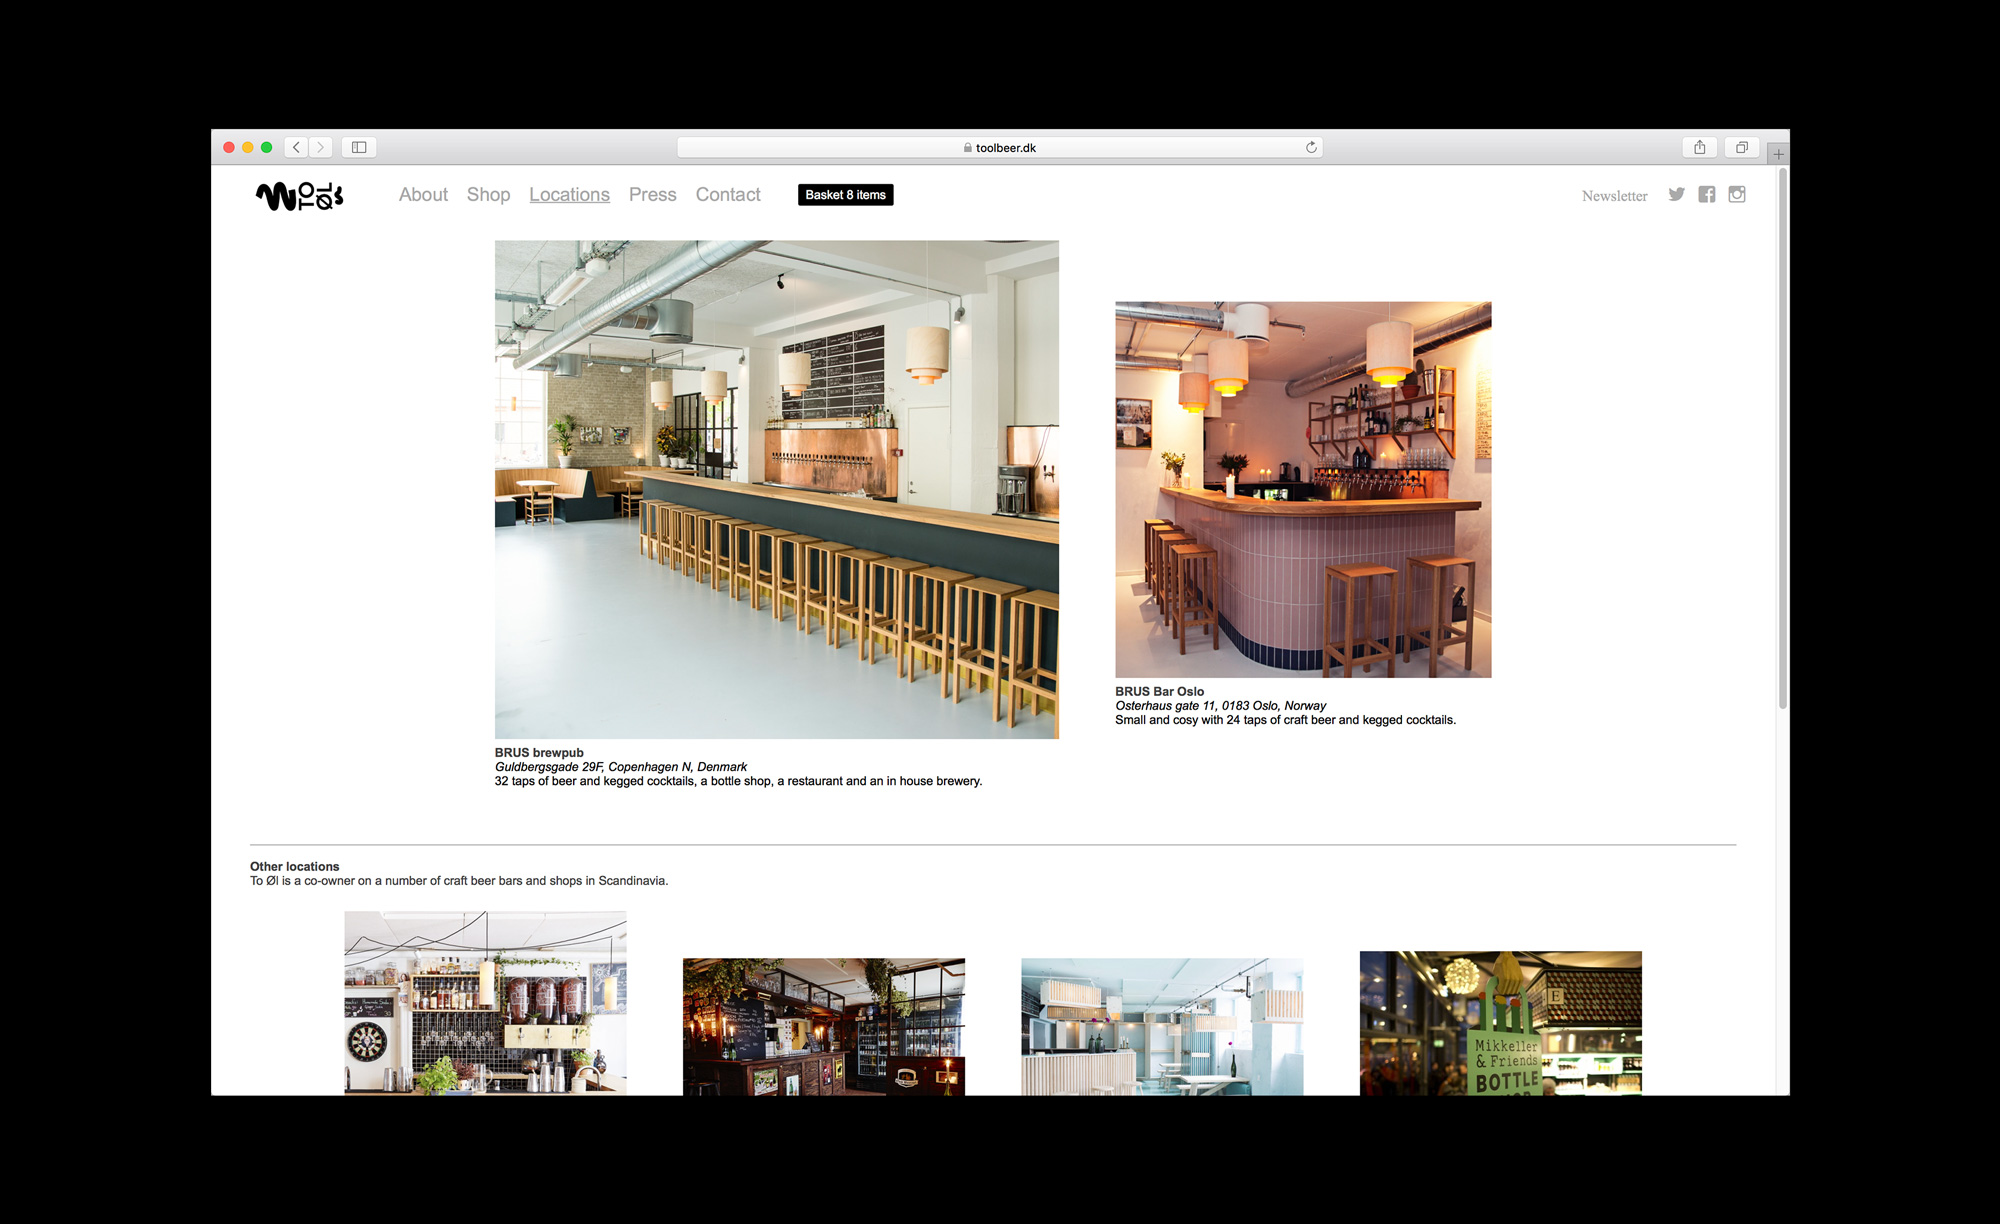The width and height of the screenshot is (2000, 1224).
Task: Show all tabs overview button
Action: click(x=1742, y=147)
